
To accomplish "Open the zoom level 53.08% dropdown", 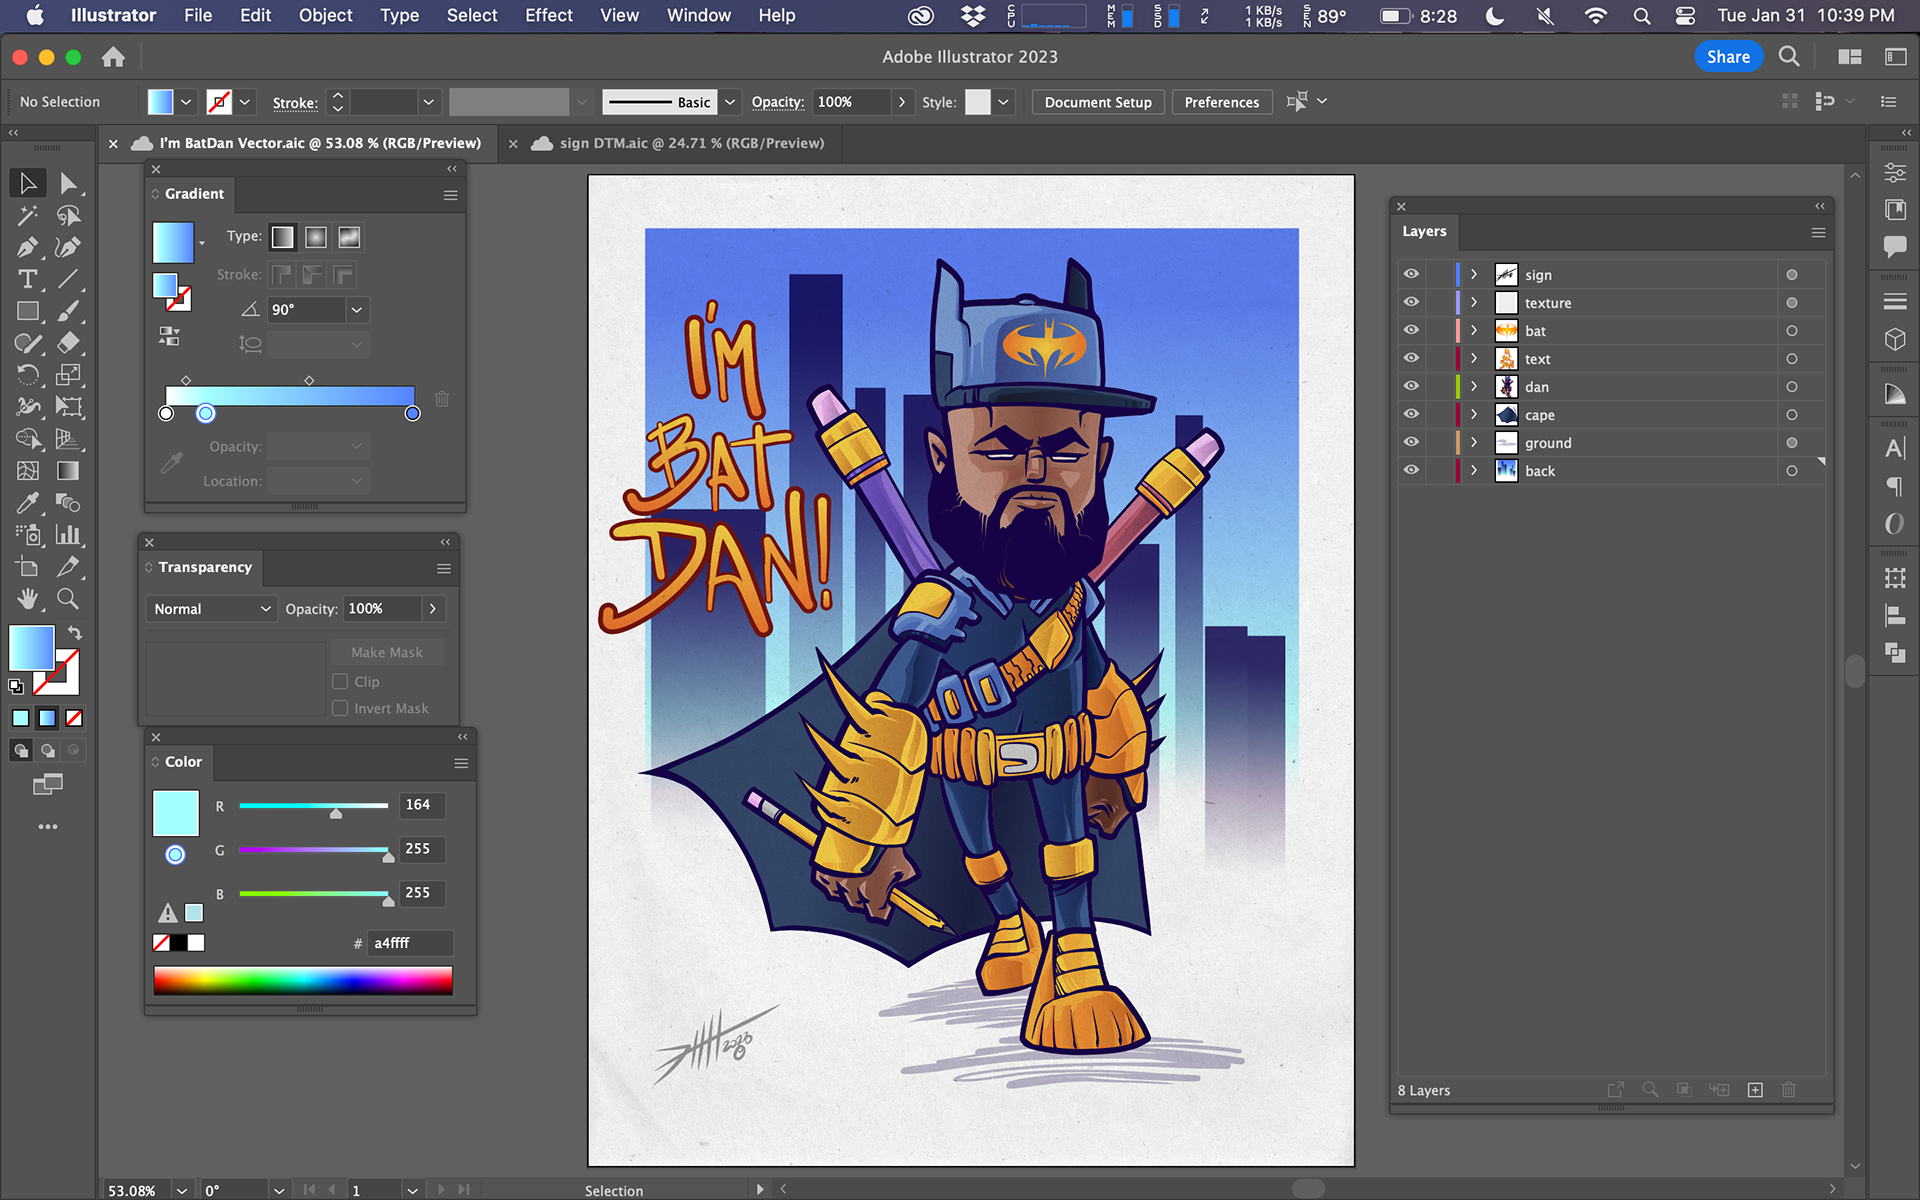I will 182,1190.
